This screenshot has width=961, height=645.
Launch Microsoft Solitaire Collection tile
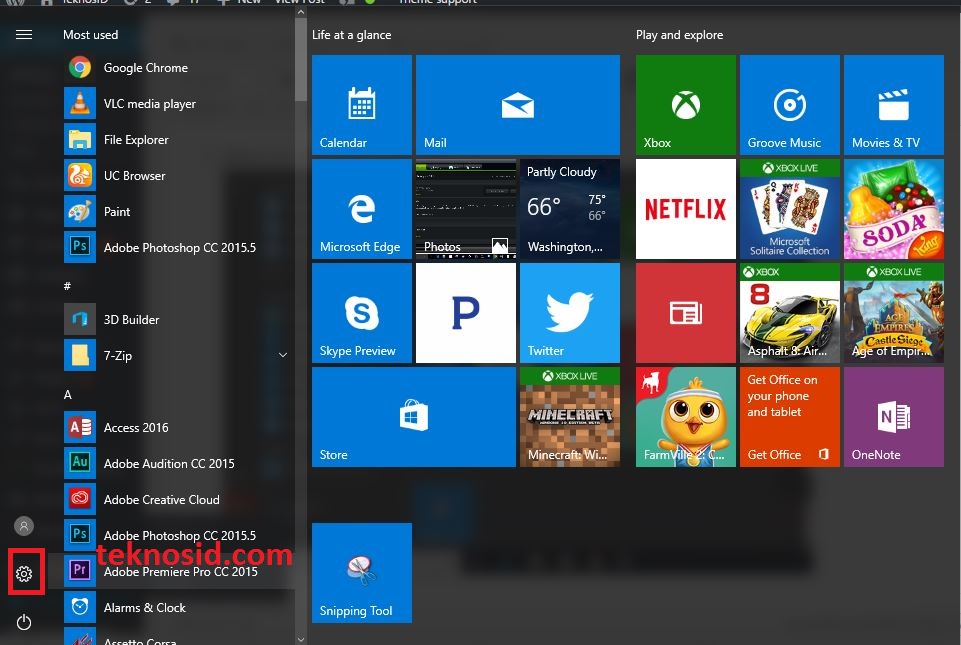click(790, 209)
